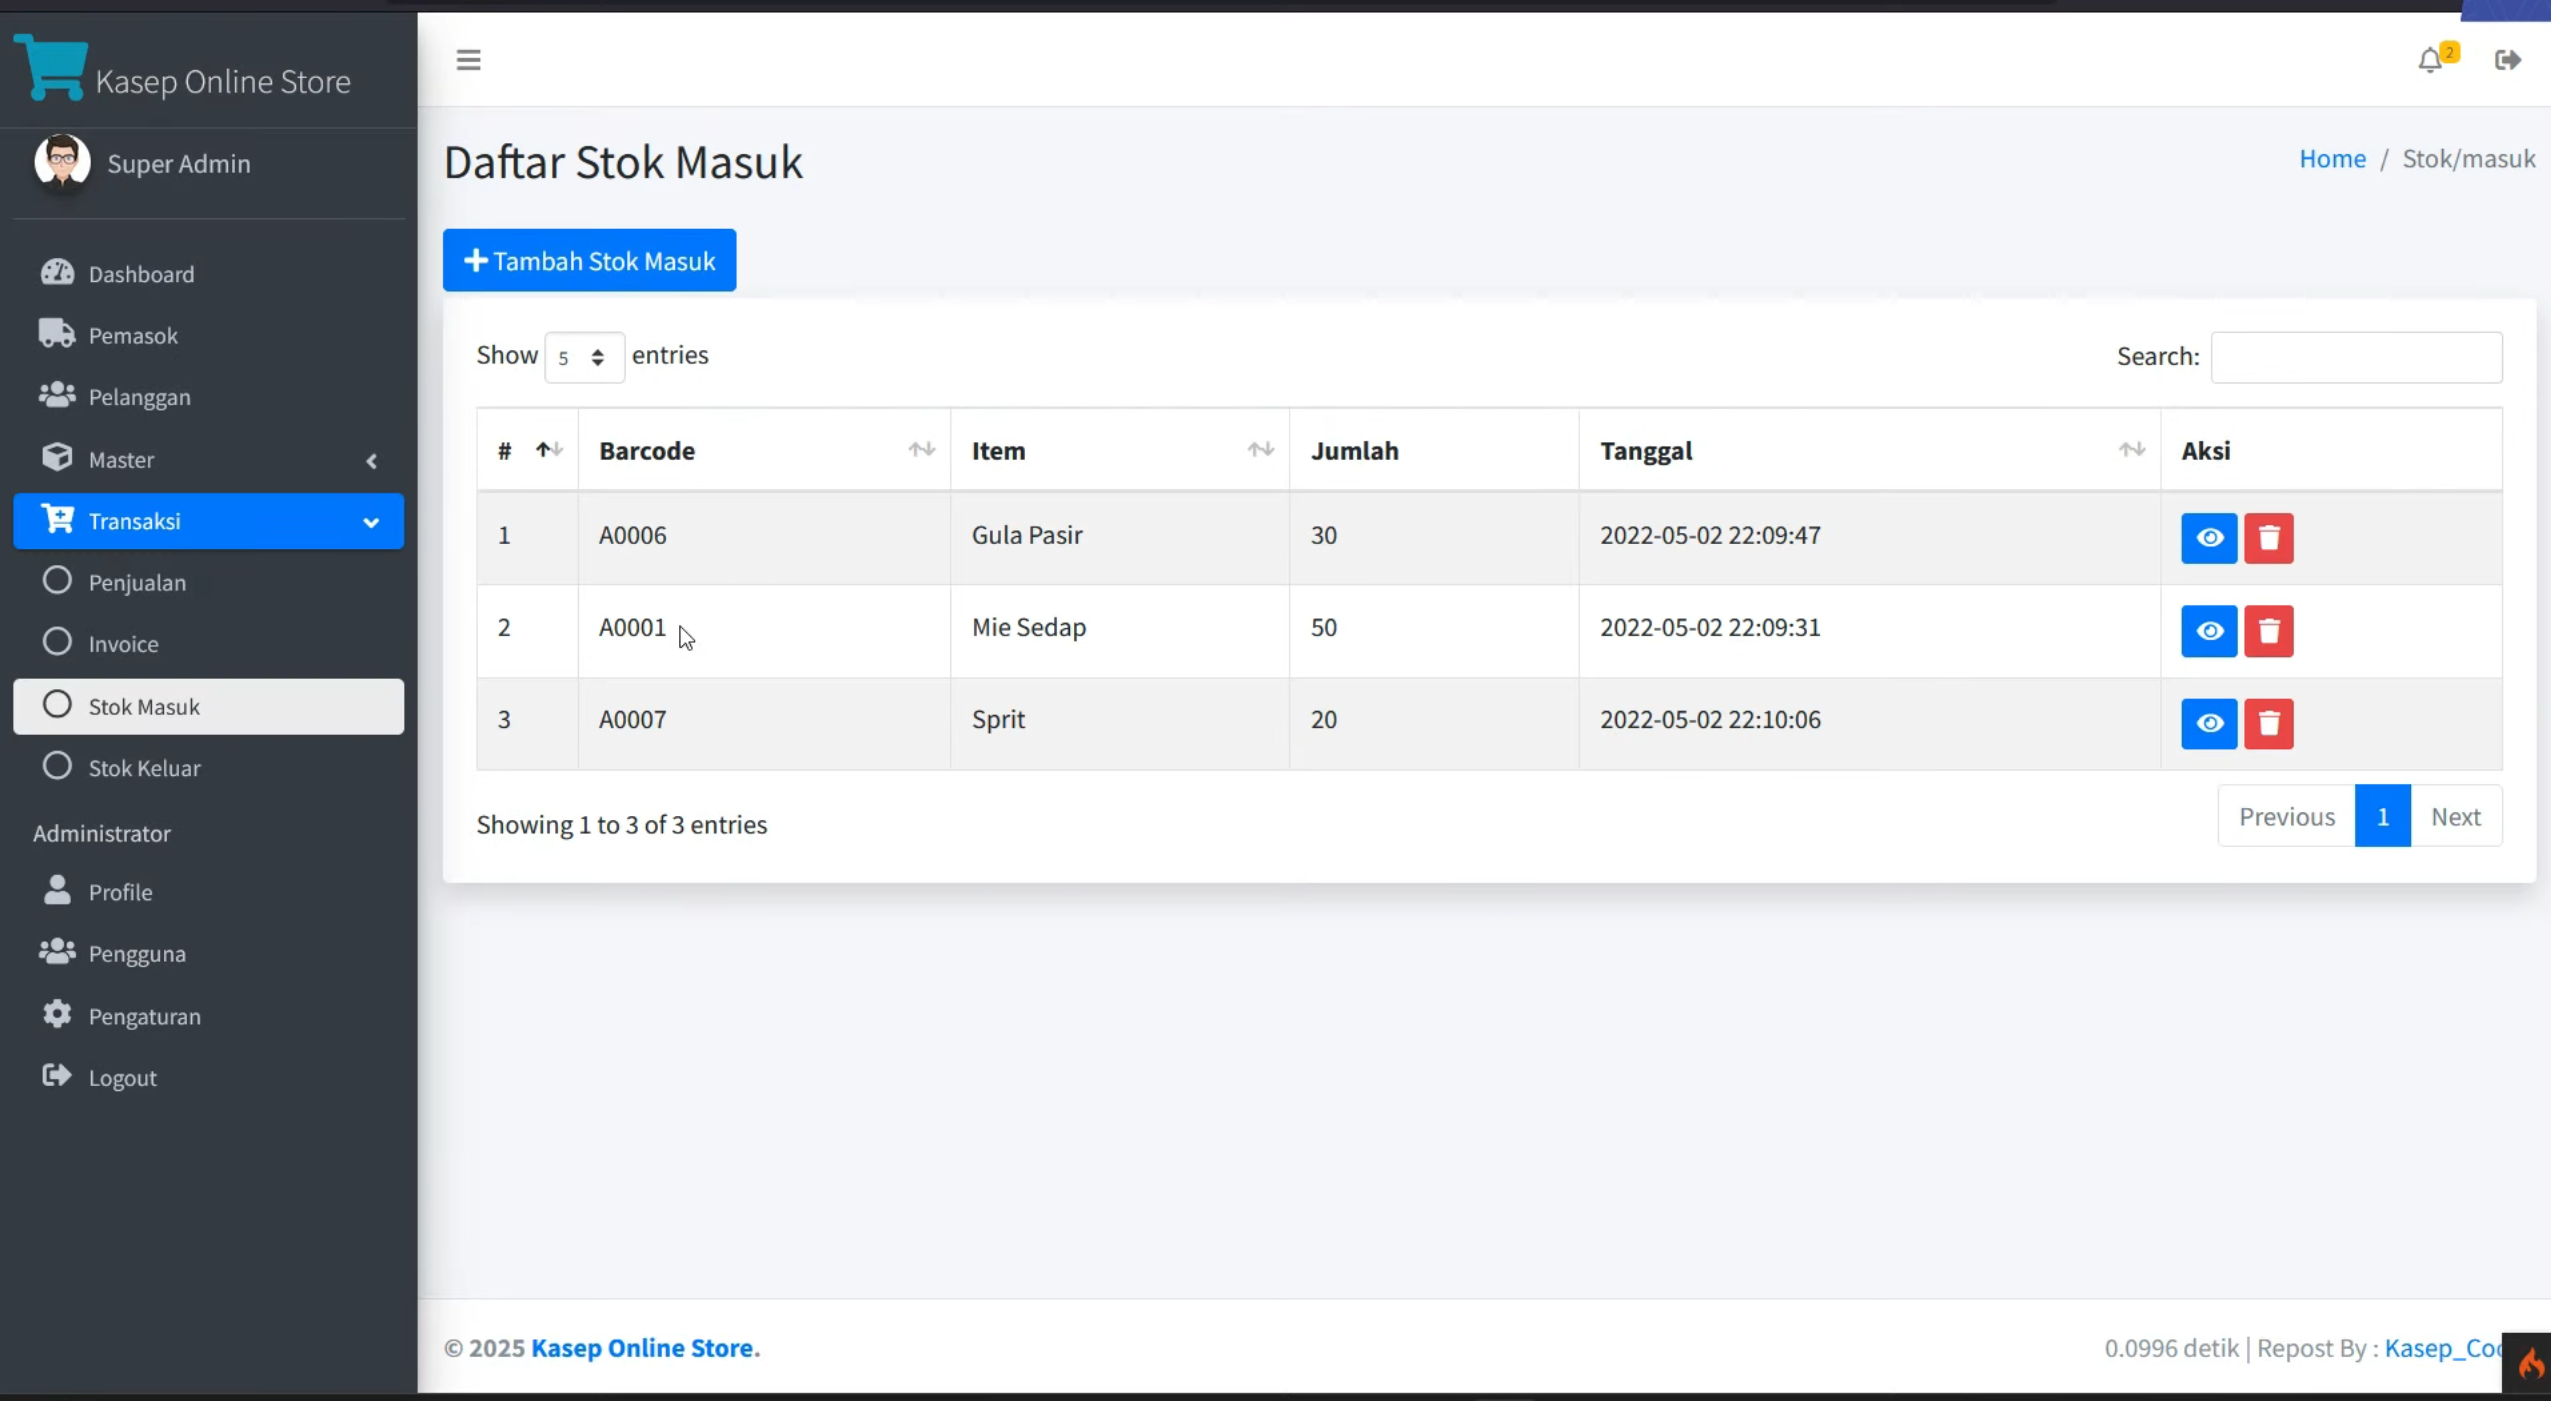Click the Kasep Online Store brand title
Viewport: 2551px width, 1401px height.
[x=223, y=81]
